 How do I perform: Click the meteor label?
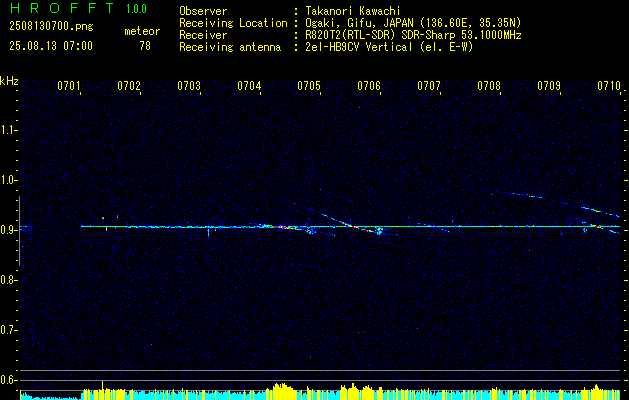coord(142,31)
